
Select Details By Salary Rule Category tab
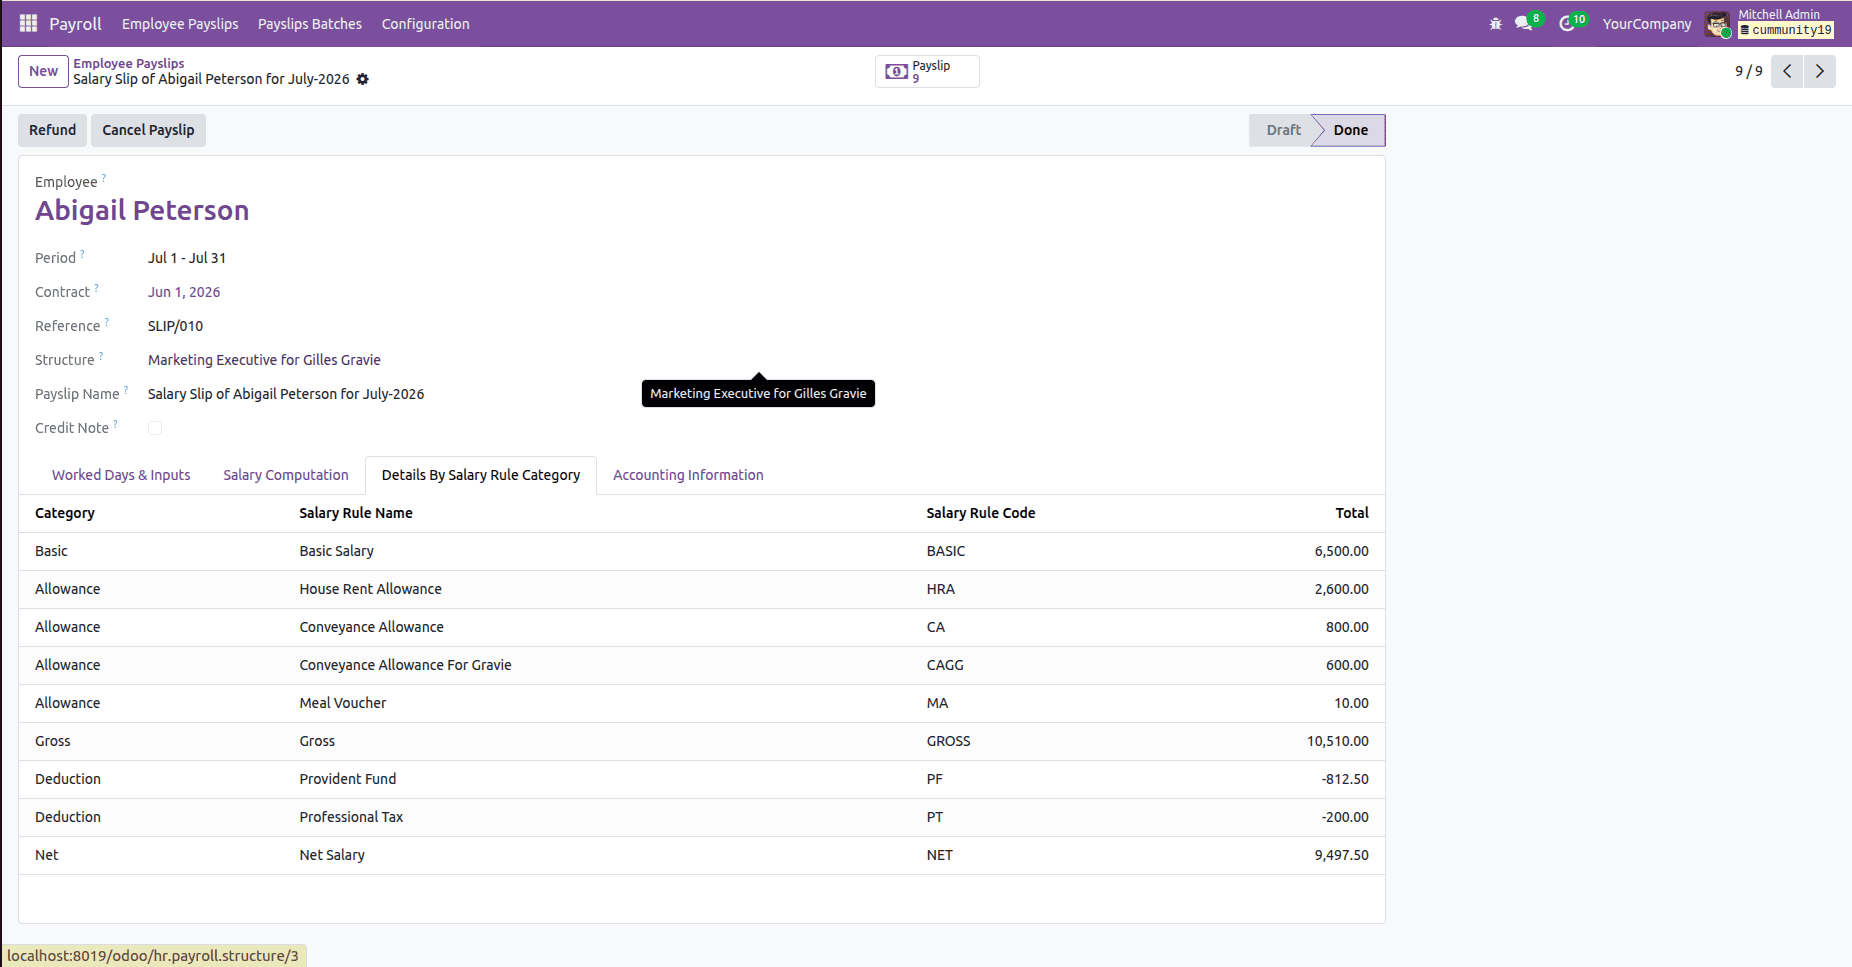(x=481, y=475)
